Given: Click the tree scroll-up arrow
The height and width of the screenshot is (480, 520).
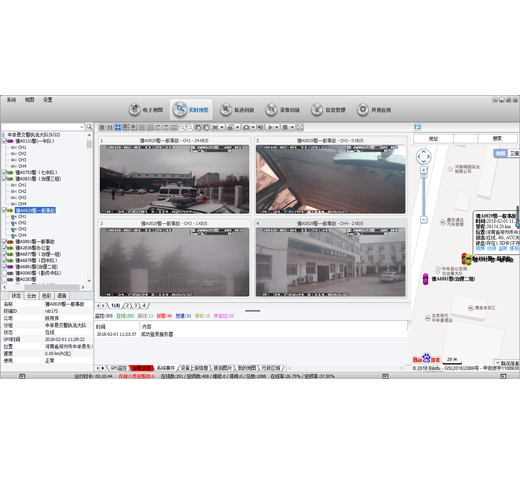Looking at the screenshot, I should click(x=89, y=135).
